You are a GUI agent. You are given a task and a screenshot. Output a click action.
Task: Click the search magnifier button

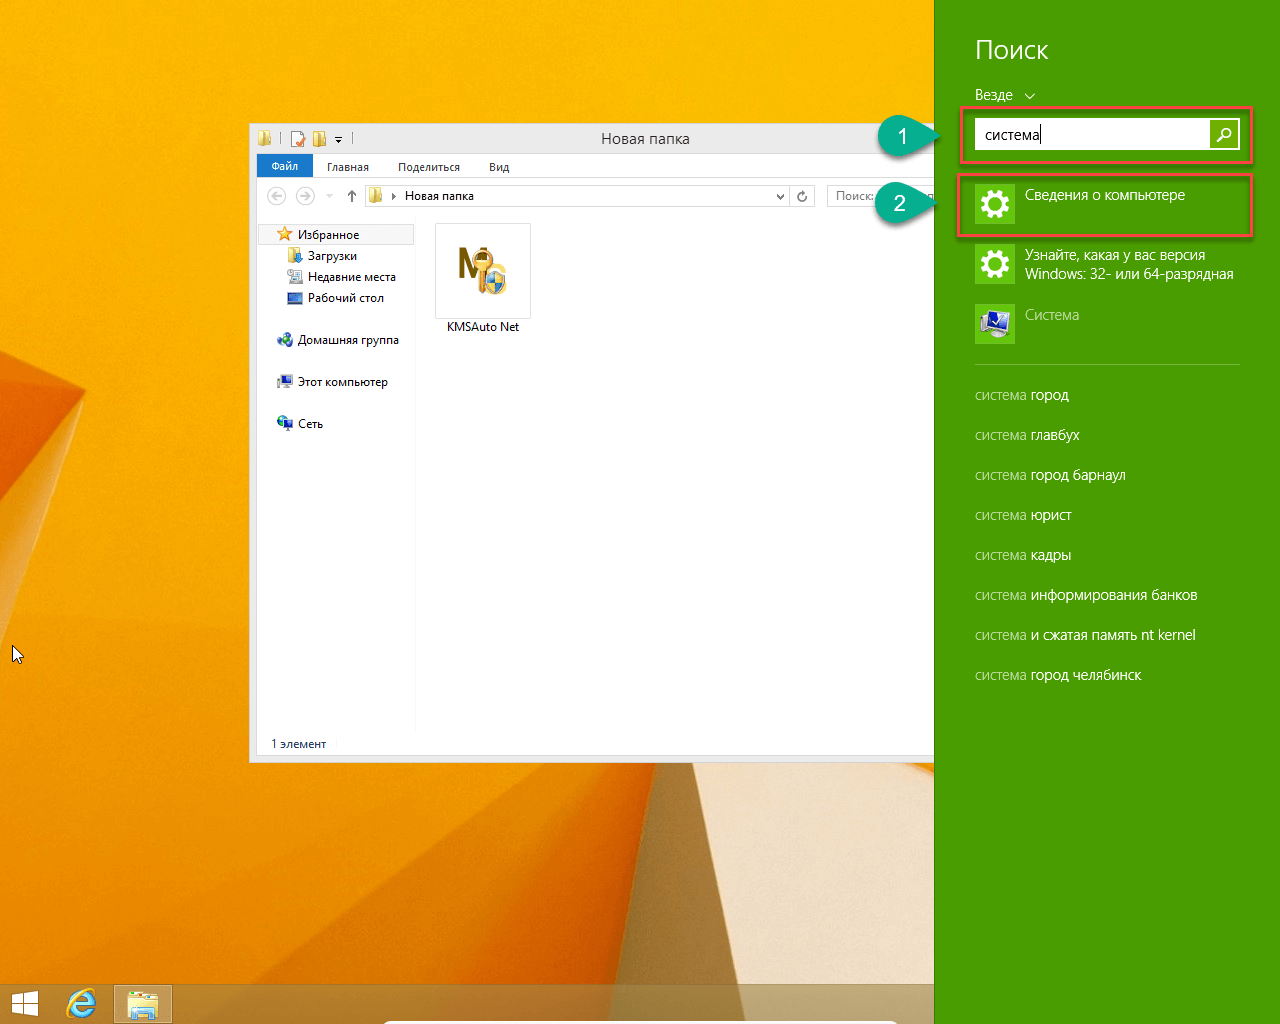click(1224, 134)
